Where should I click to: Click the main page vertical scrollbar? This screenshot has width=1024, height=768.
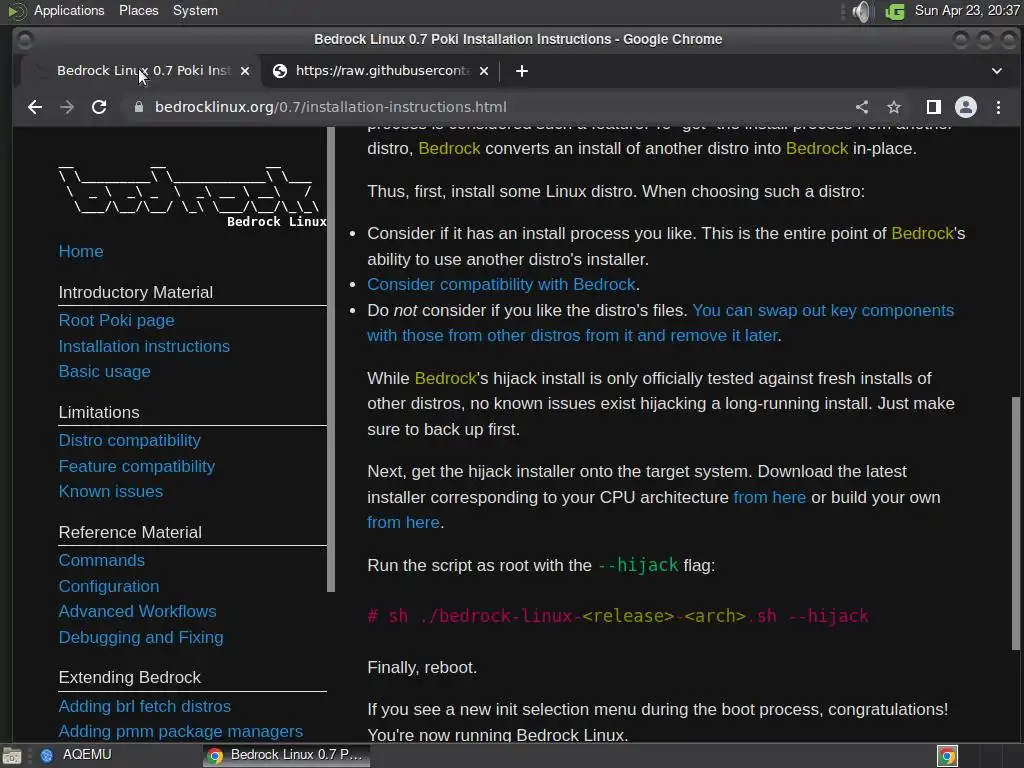tap(1016, 523)
